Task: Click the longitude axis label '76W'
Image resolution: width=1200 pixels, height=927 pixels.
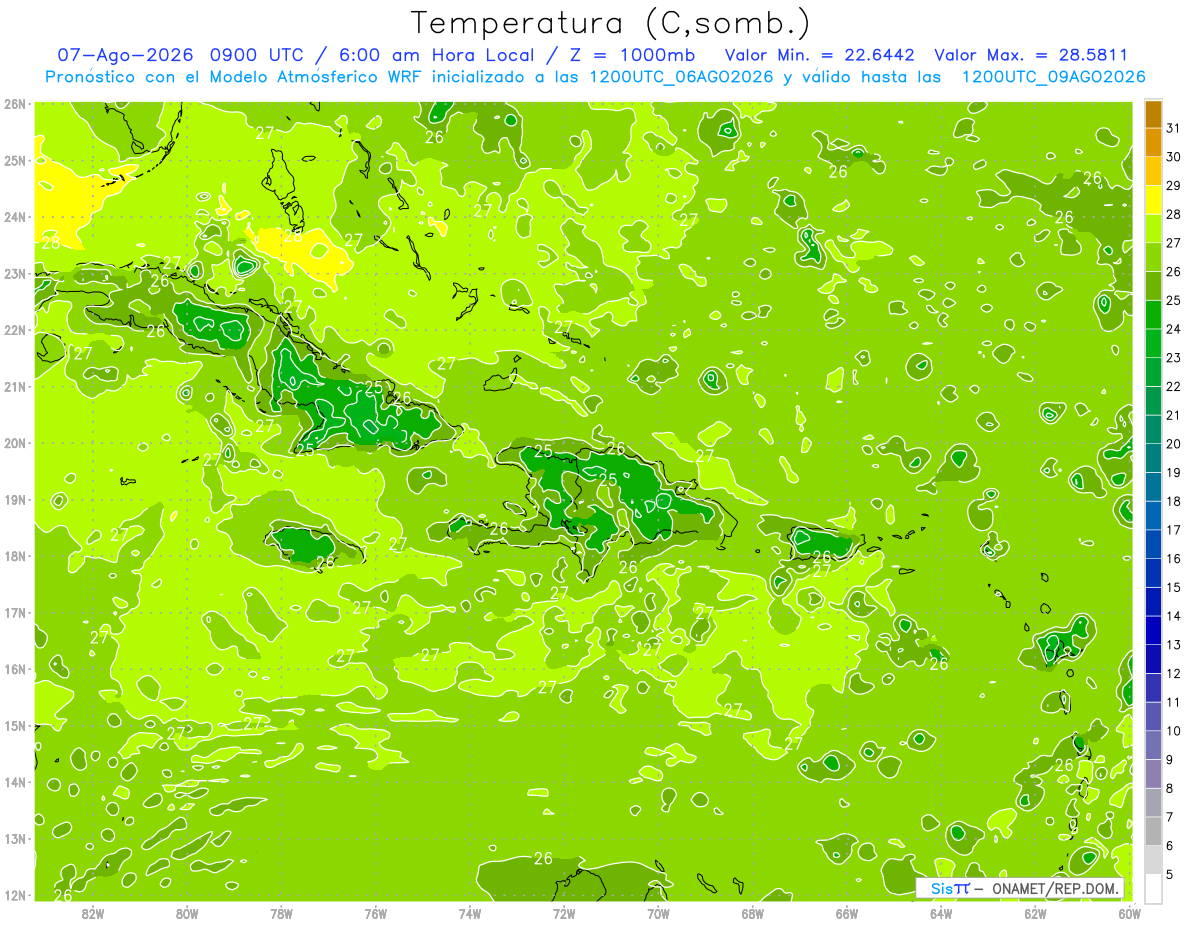Action: coord(376,913)
